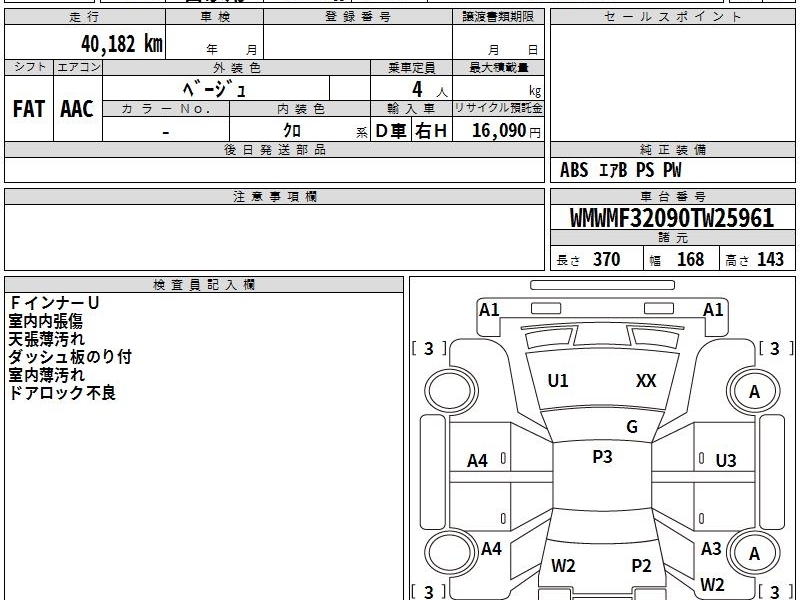Click the シフト label
This screenshot has height=600, width=800.
pos(29,67)
